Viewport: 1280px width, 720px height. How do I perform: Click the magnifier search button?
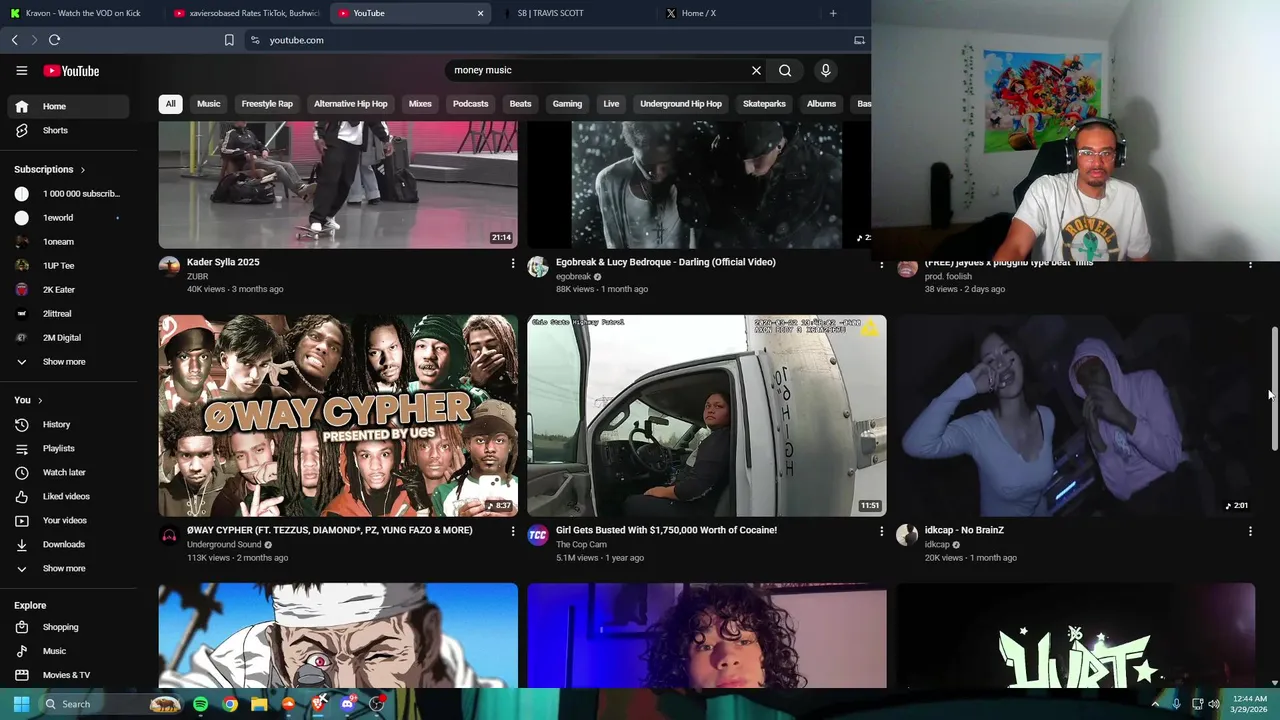pyautogui.click(x=785, y=70)
